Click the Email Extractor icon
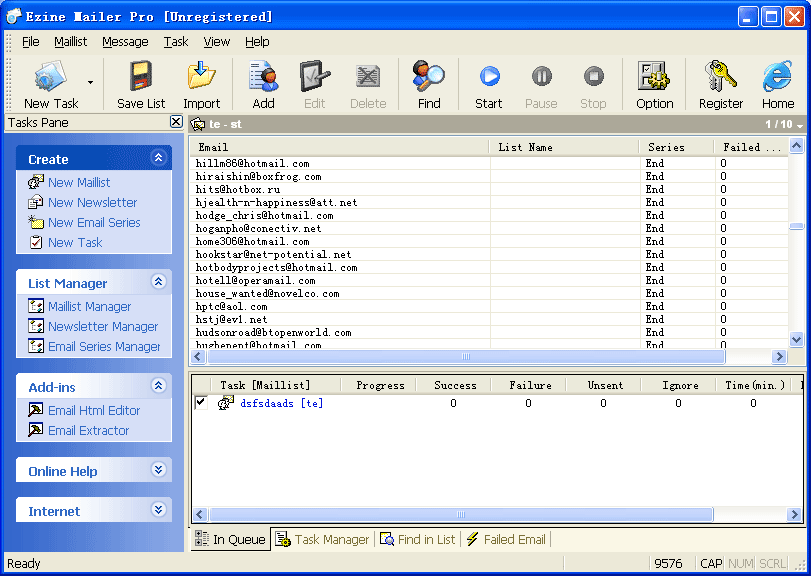 [x=36, y=430]
